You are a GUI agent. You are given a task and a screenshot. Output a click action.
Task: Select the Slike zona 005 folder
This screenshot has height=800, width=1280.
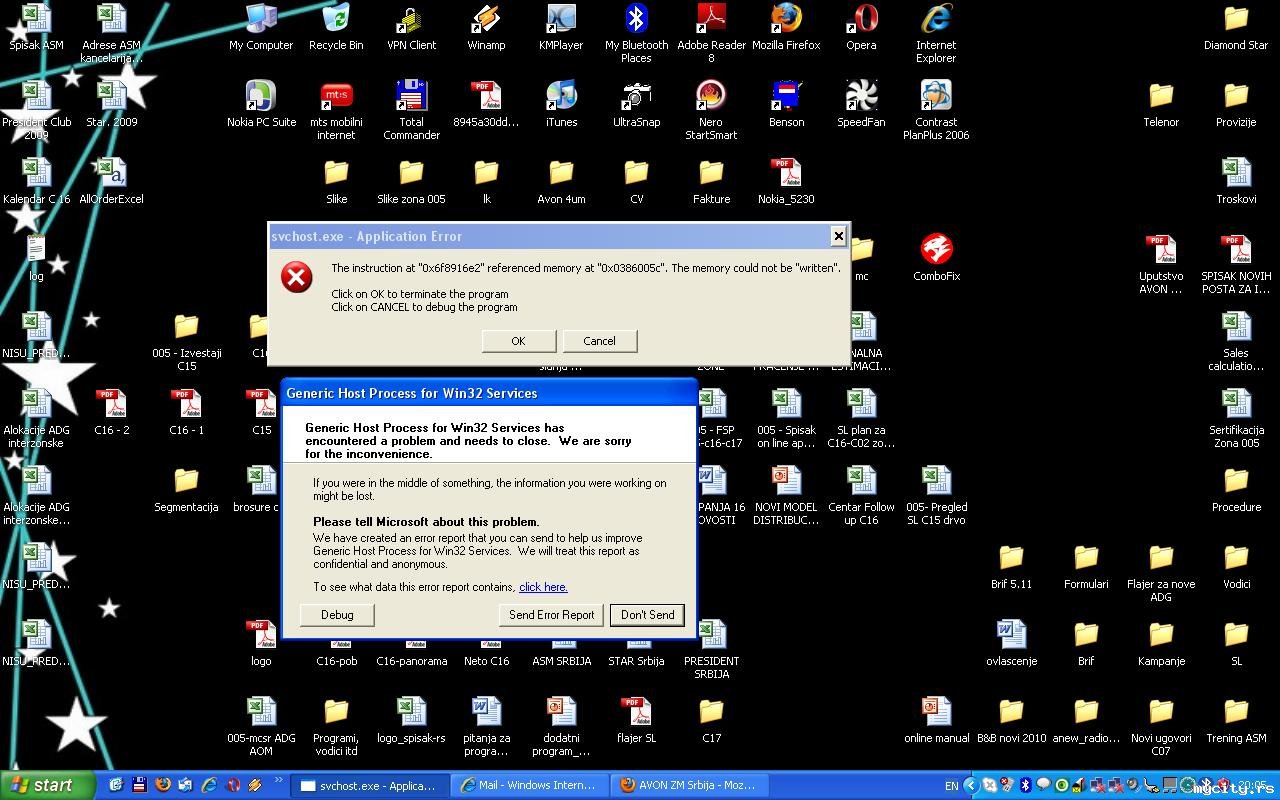point(411,181)
